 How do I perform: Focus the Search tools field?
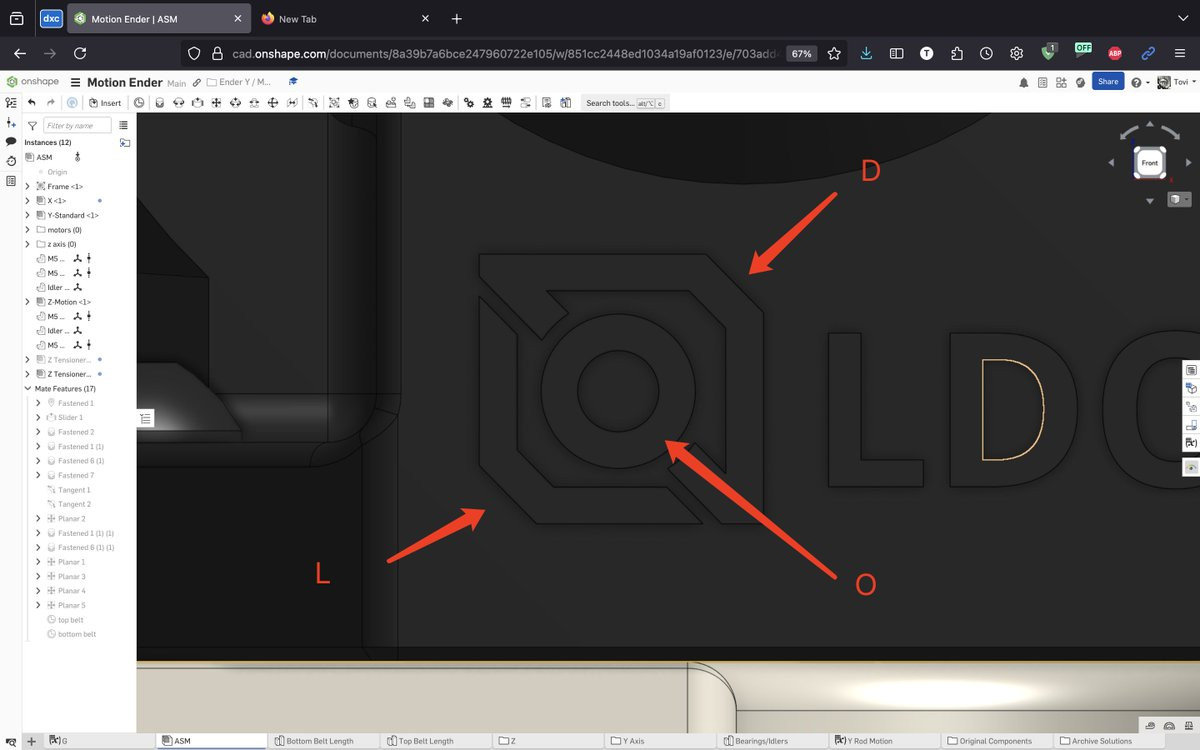(625, 103)
